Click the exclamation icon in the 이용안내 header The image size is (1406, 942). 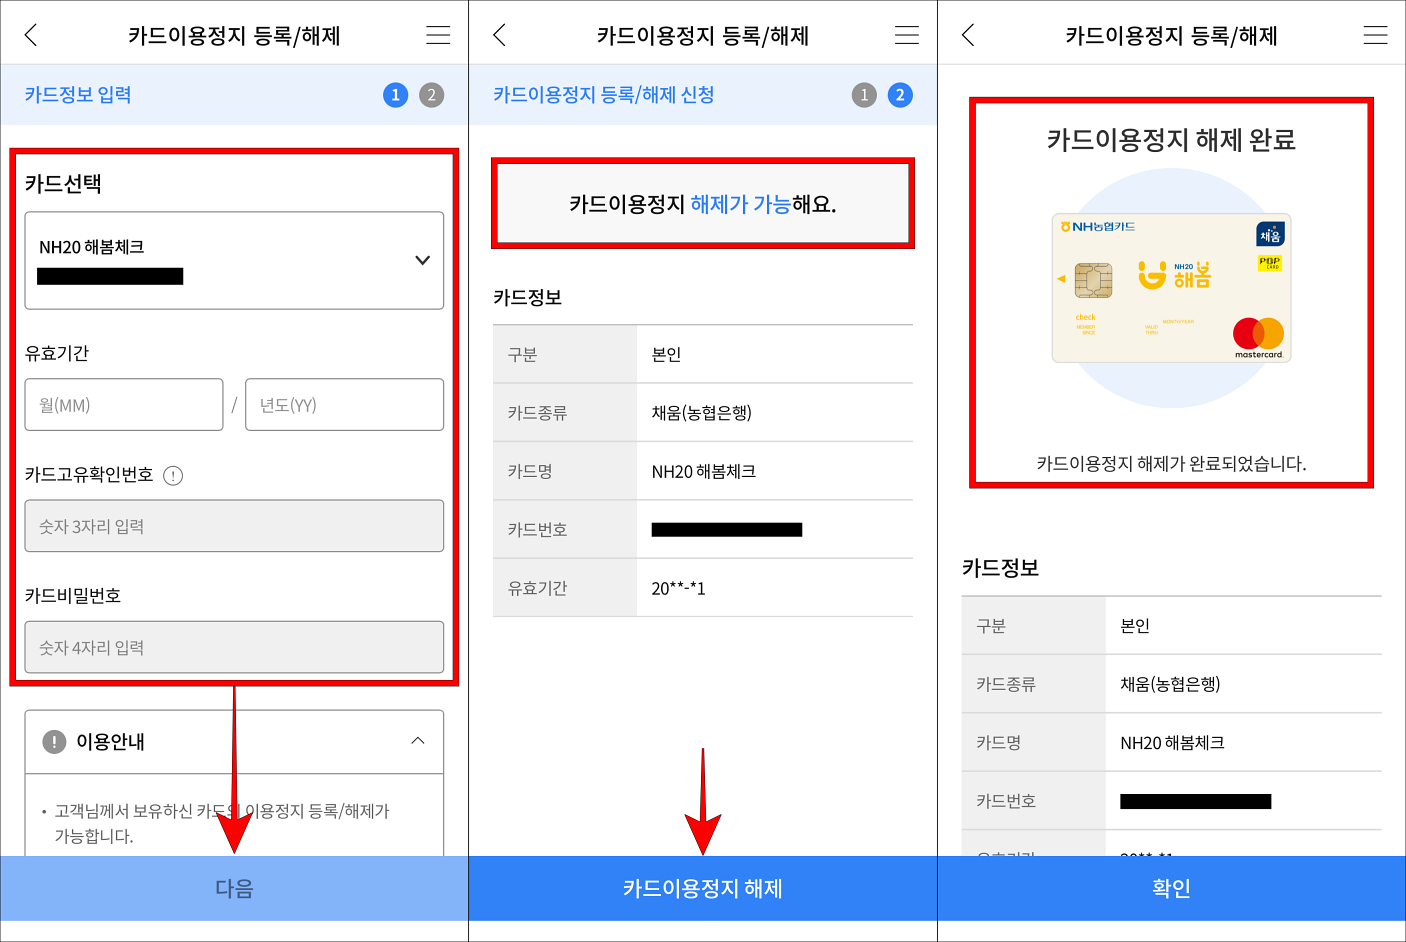55,741
